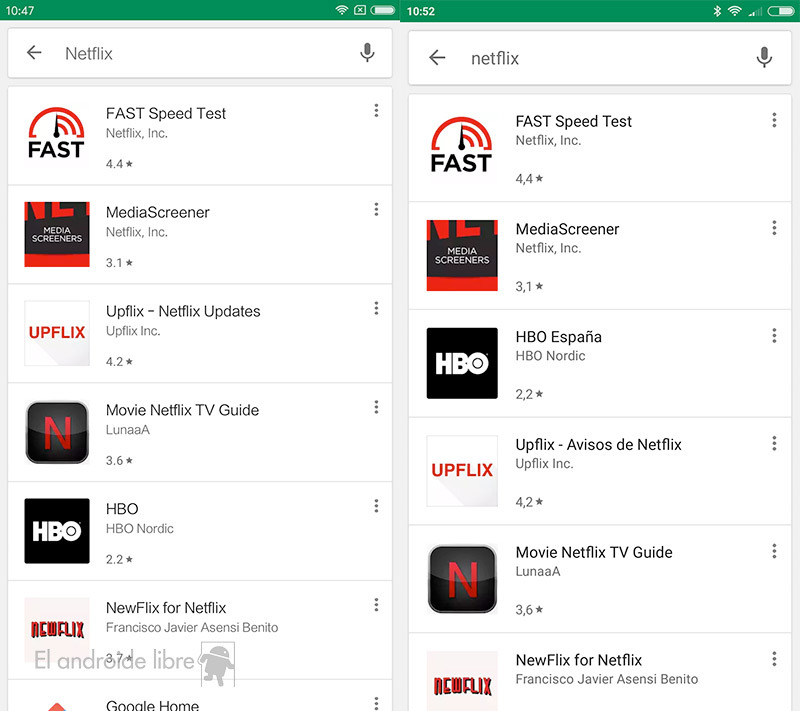
Task: Tap red N icon in right phone list
Action: pyautogui.click(x=461, y=578)
